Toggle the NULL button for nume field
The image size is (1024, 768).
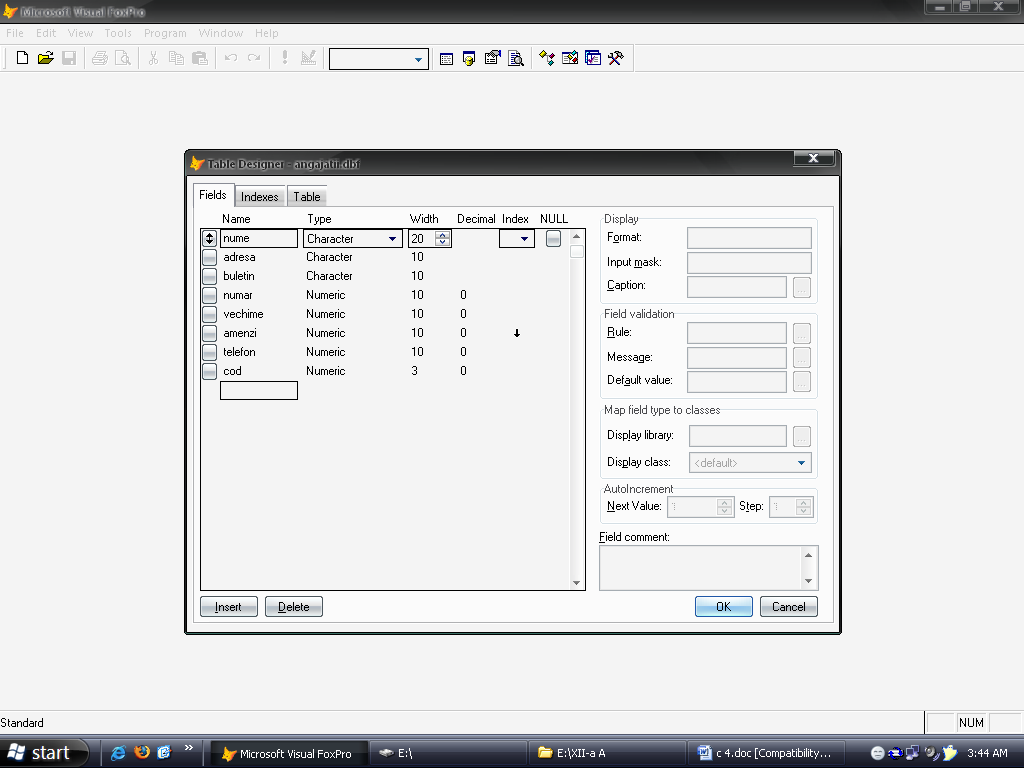(553, 239)
